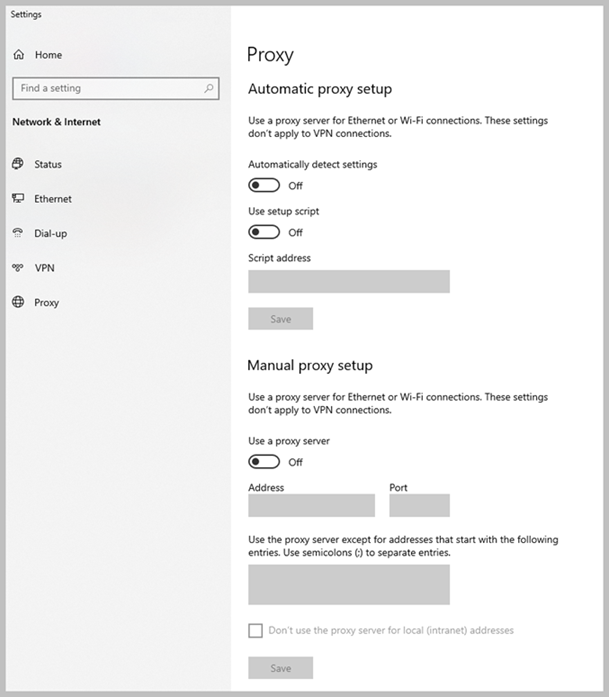This screenshot has width=609, height=697.
Task: Click the VPN icon
Action: click(x=18, y=268)
